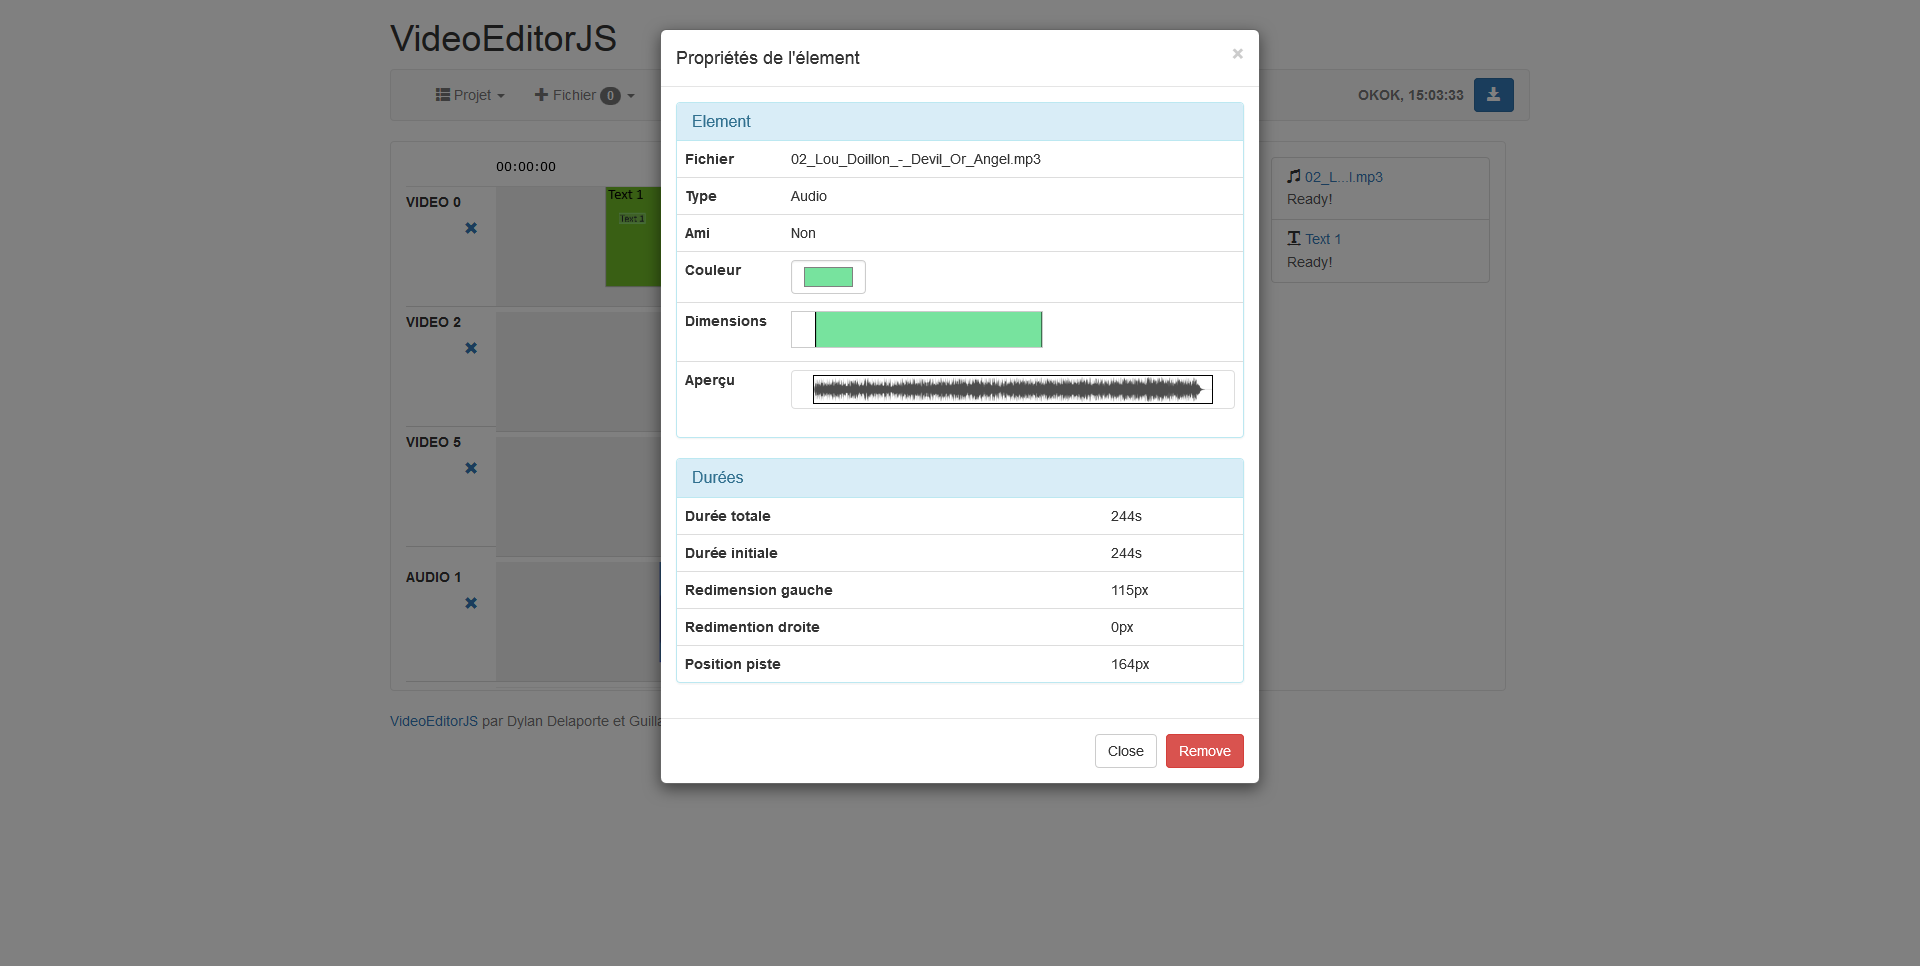
Task: Close the properties dialog with the top X
Action: pyautogui.click(x=1237, y=54)
